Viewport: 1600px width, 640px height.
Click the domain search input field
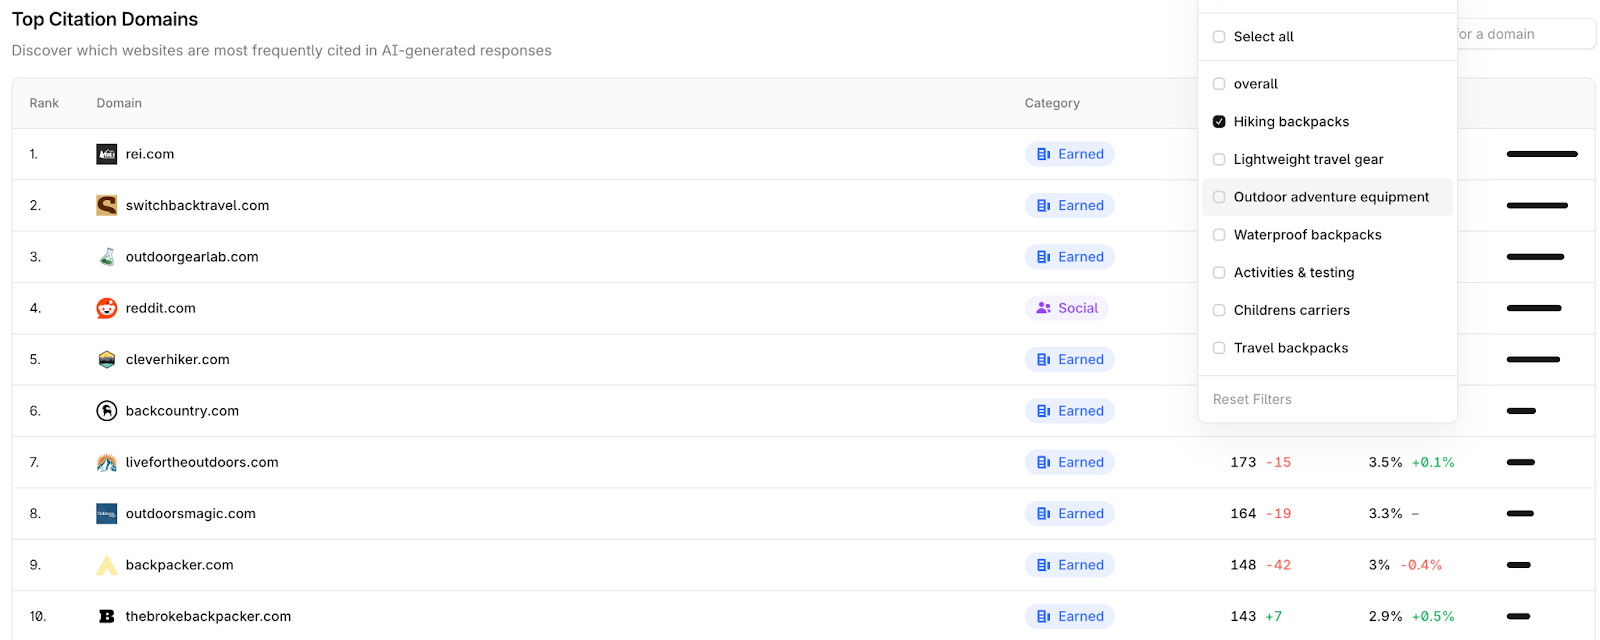[1526, 34]
